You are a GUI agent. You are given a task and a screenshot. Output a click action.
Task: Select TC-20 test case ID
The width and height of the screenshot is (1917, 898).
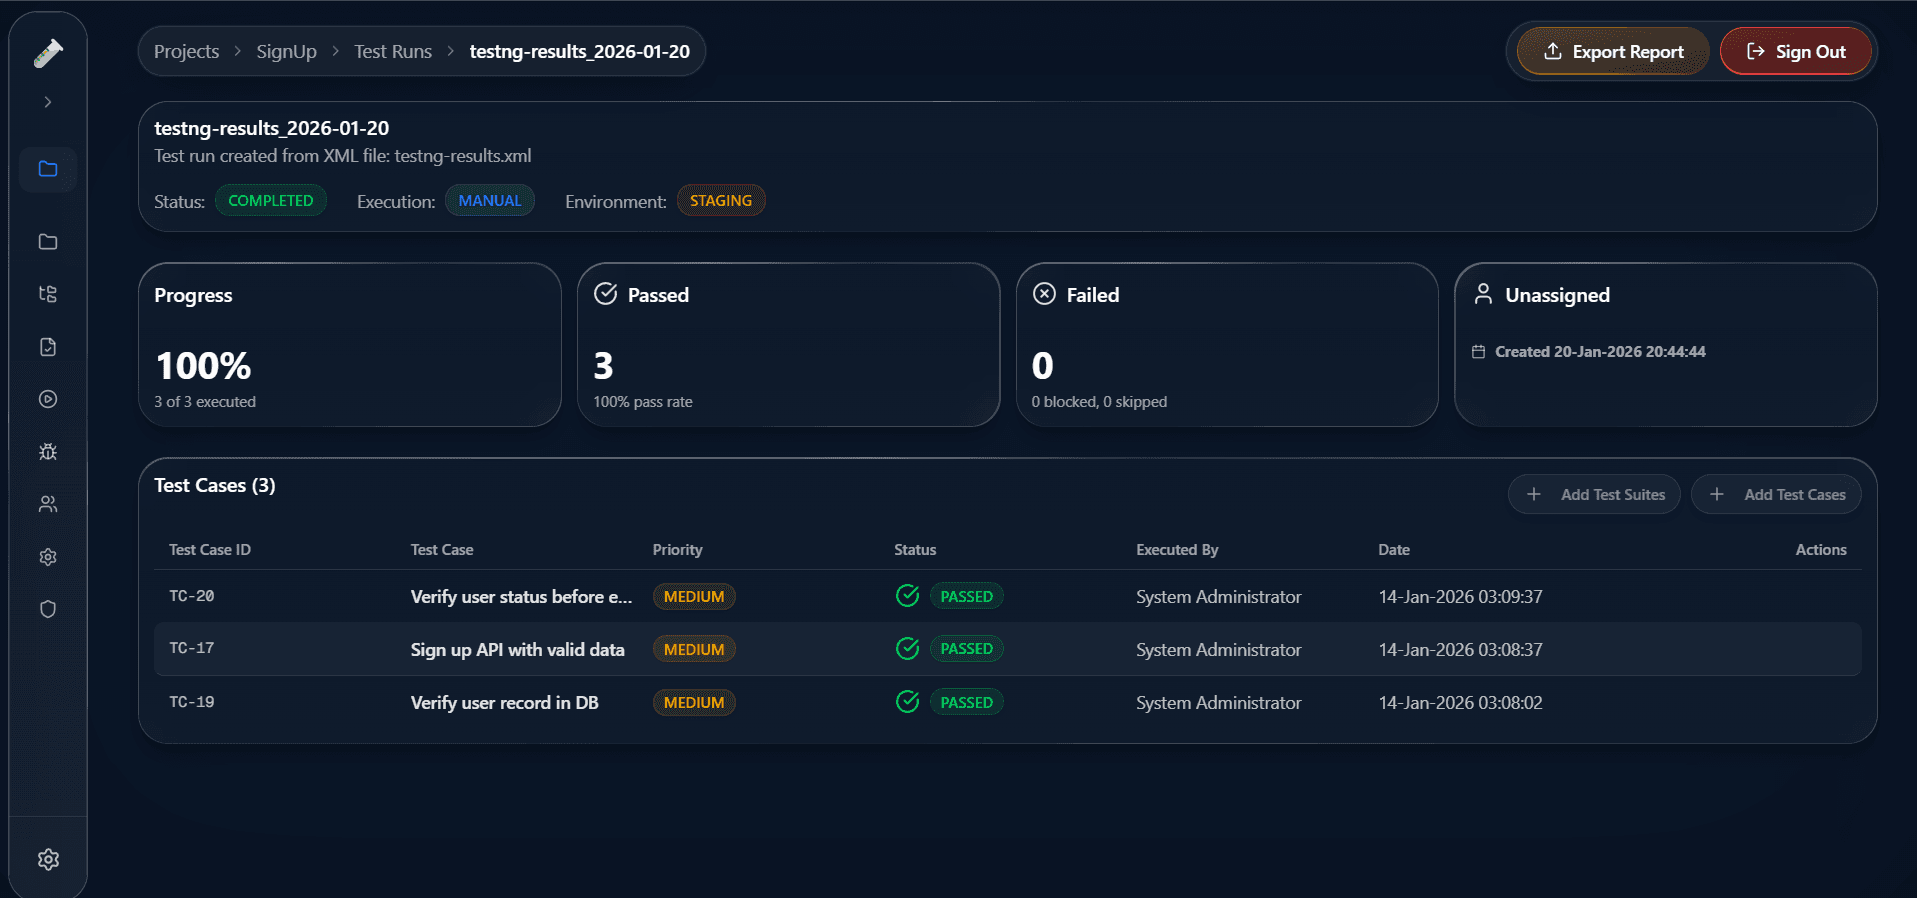[192, 596]
